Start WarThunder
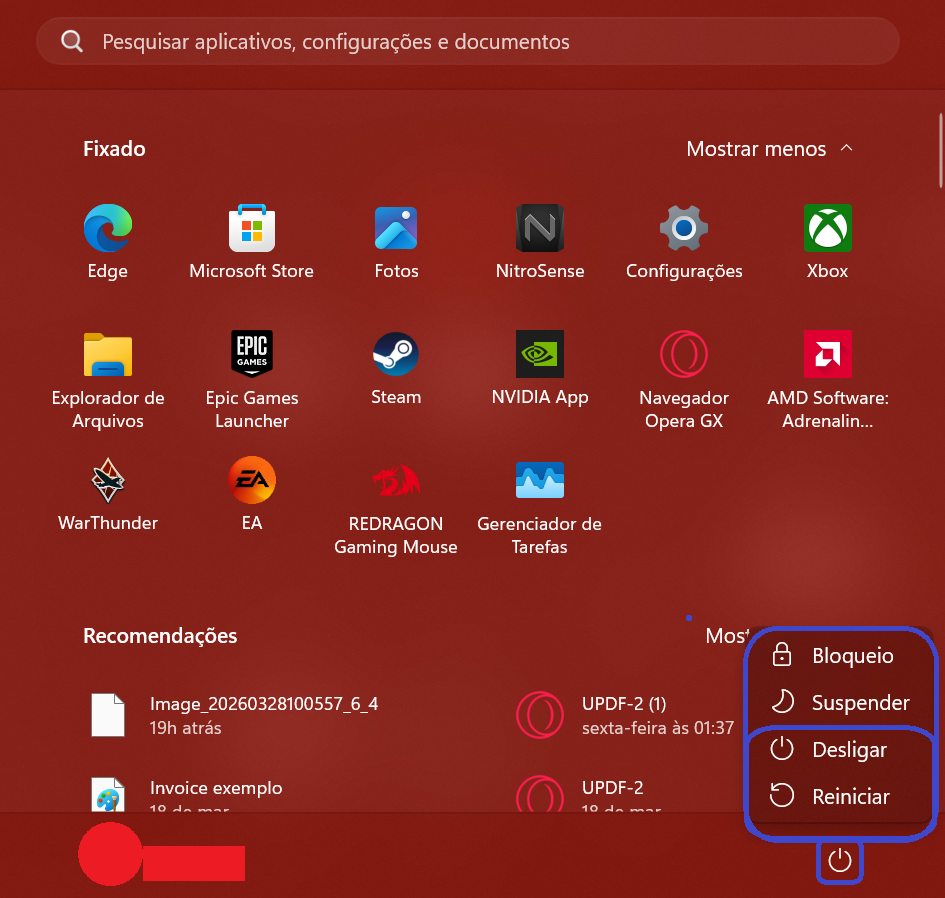This screenshot has width=945, height=898. (x=107, y=494)
